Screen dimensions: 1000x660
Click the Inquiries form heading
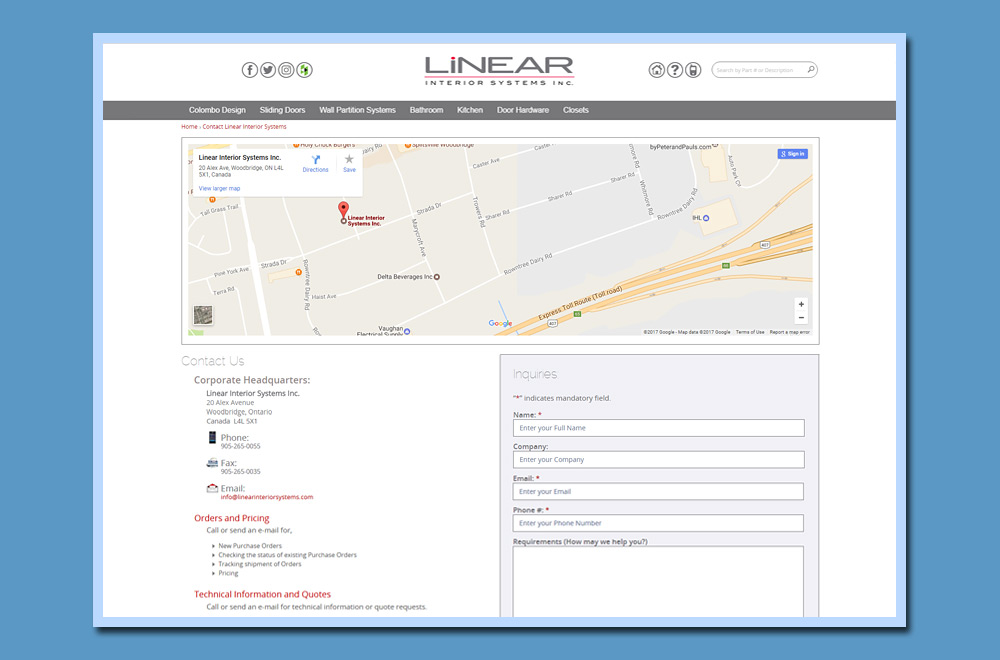click(x=535, y=374)
